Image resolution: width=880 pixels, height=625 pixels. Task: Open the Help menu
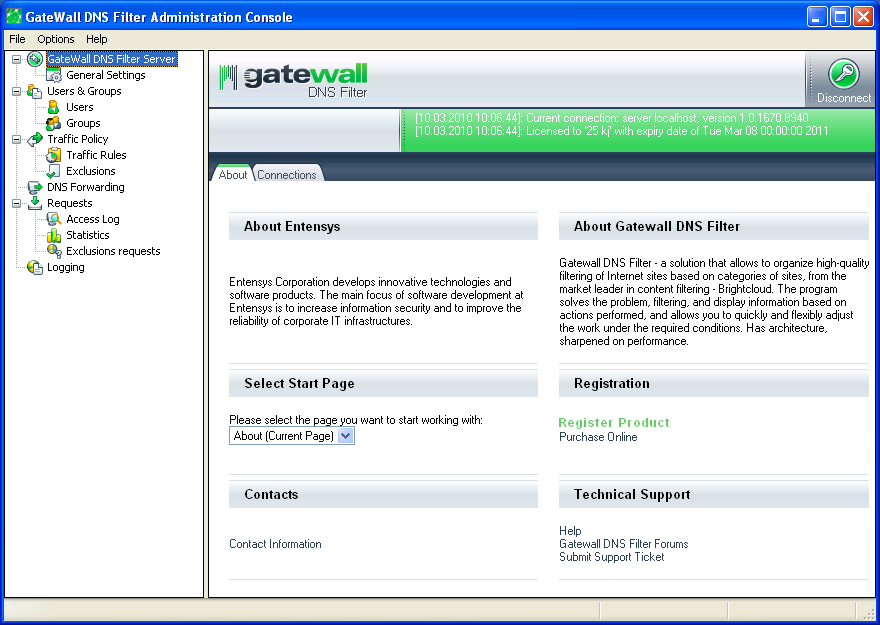coord(97,39)
